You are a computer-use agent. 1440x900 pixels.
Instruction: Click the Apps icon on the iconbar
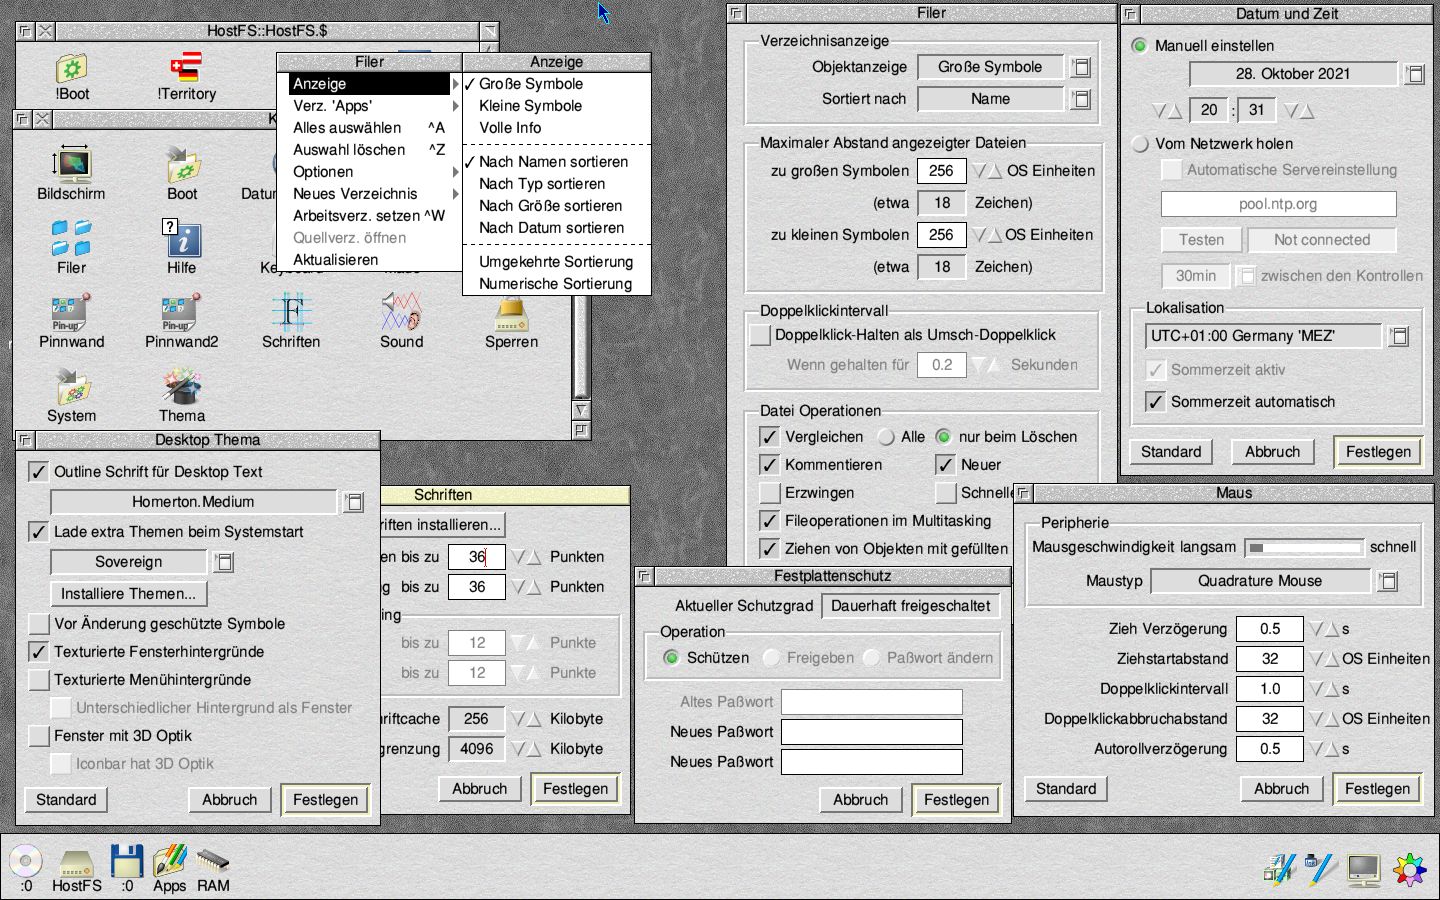click(169, 862)
